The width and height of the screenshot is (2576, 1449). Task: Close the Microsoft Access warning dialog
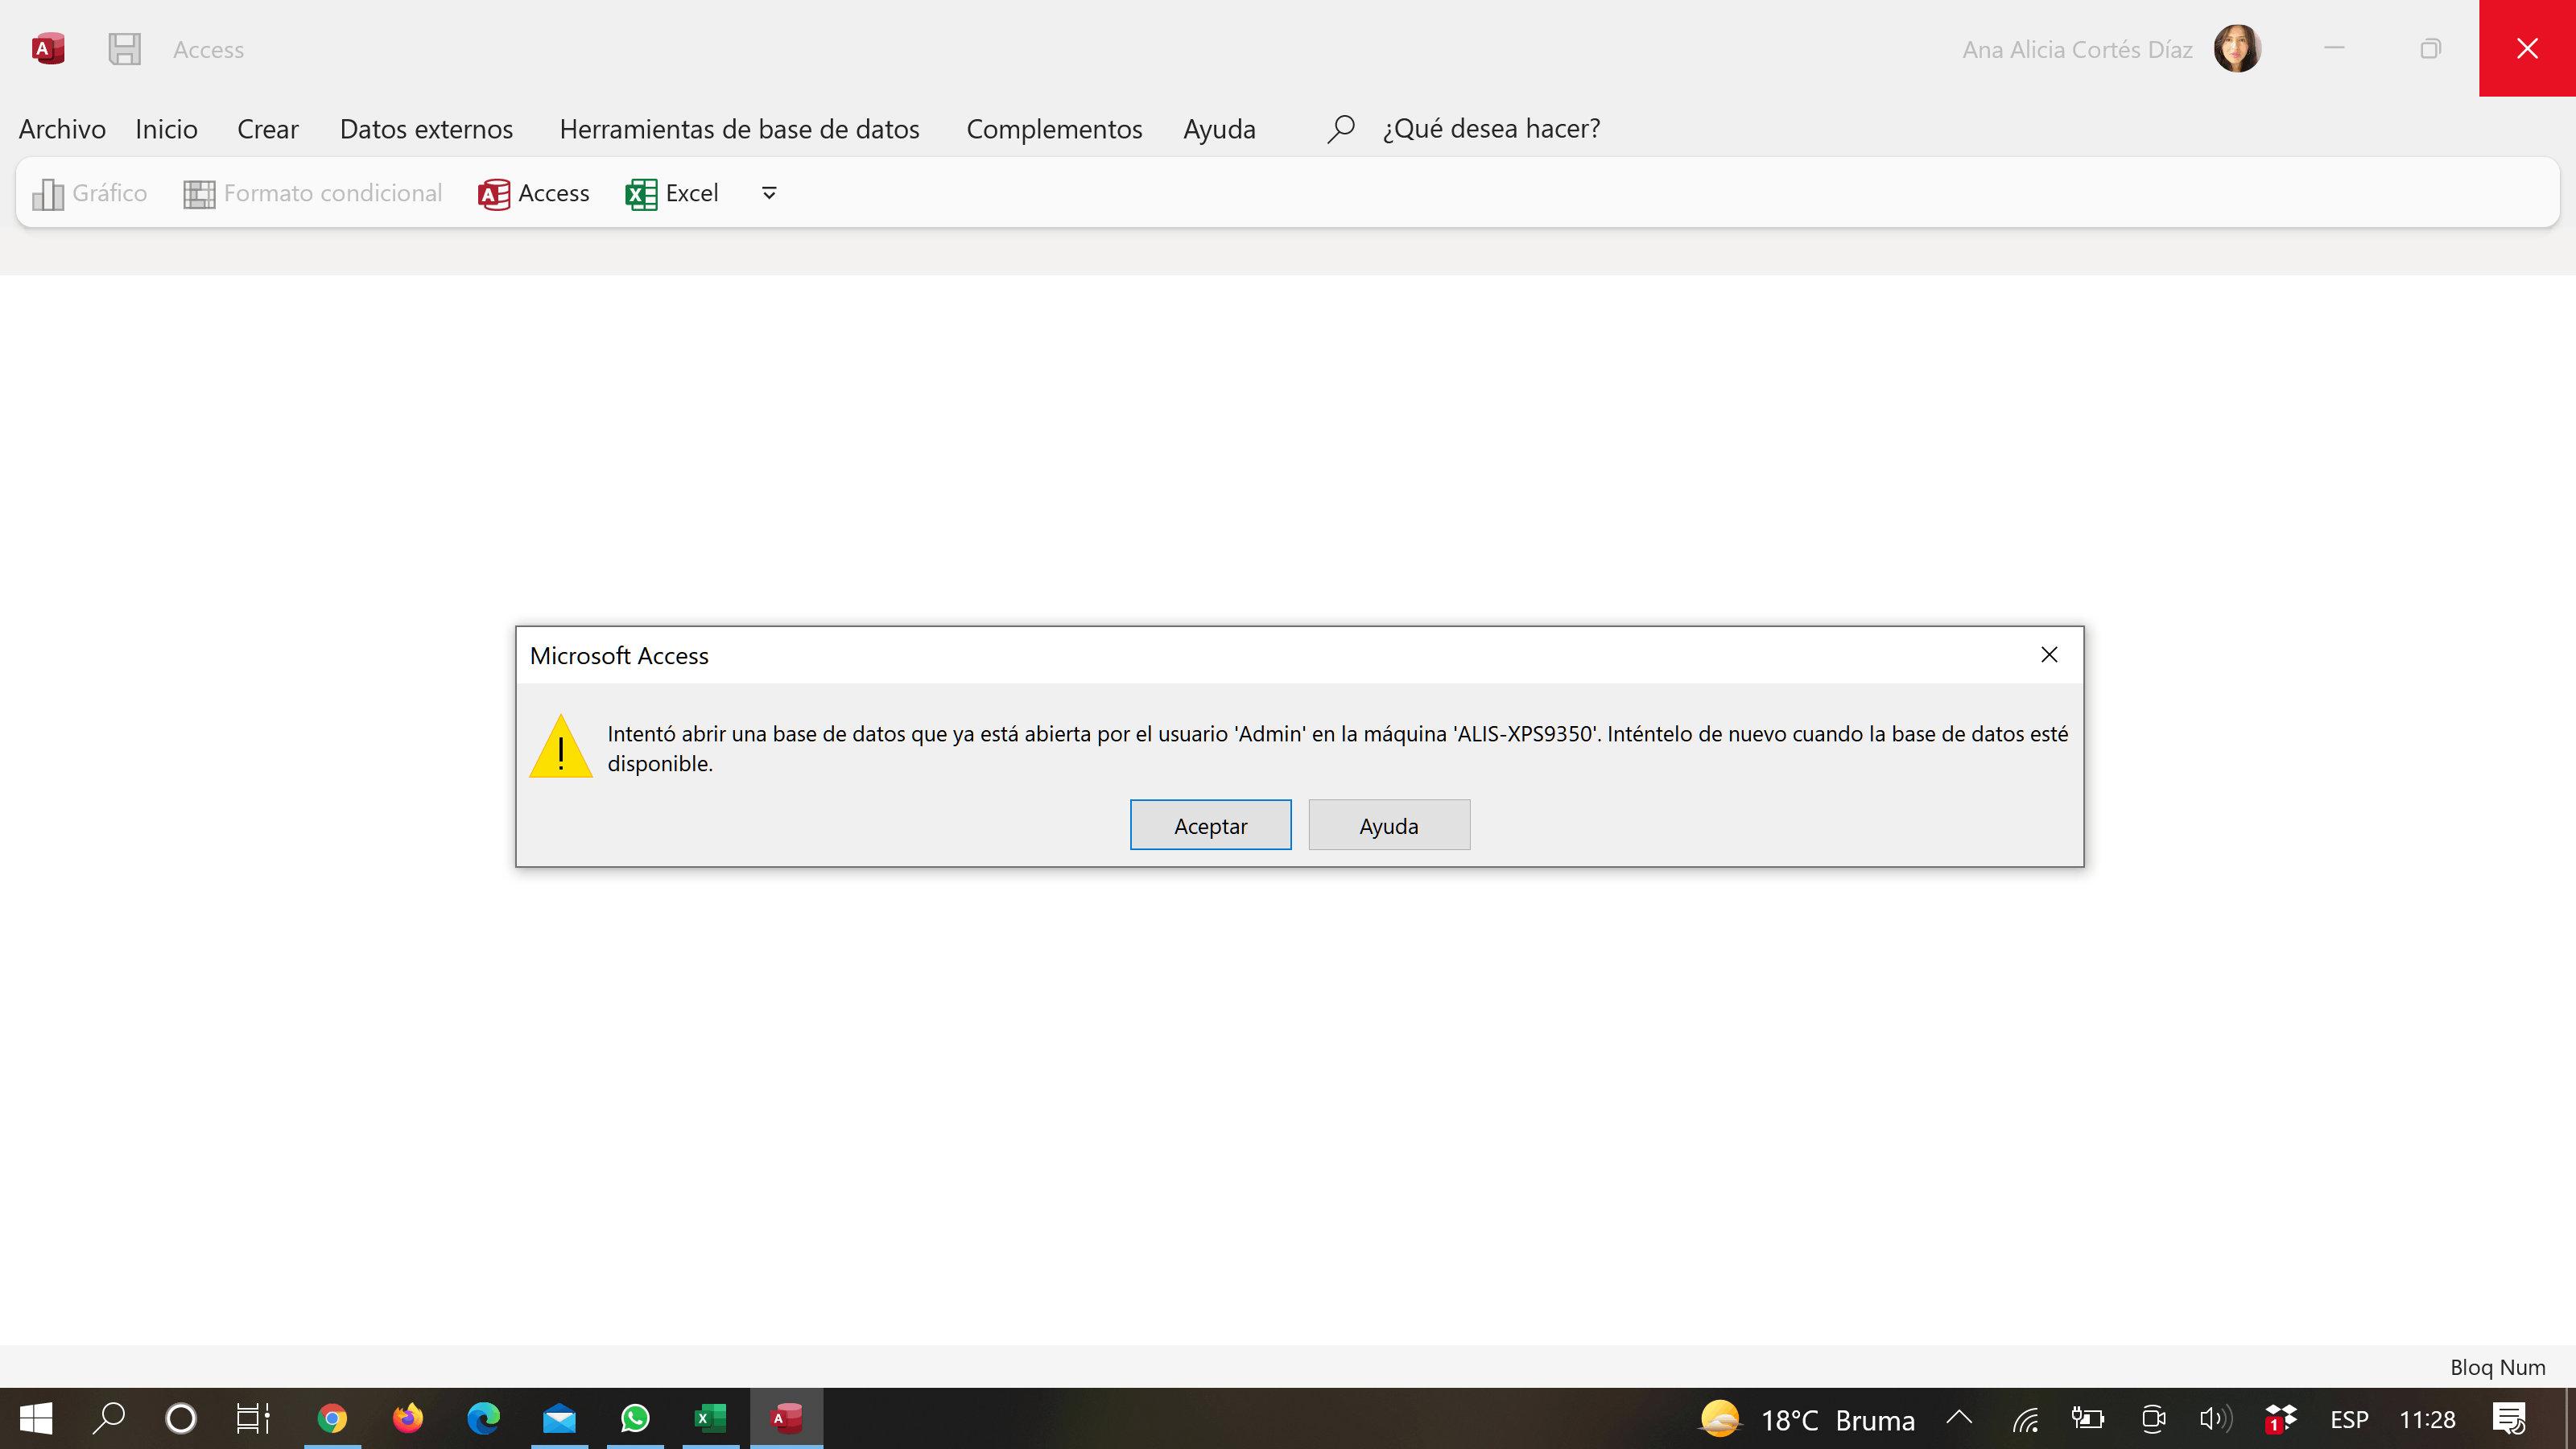click(2049, 655)
